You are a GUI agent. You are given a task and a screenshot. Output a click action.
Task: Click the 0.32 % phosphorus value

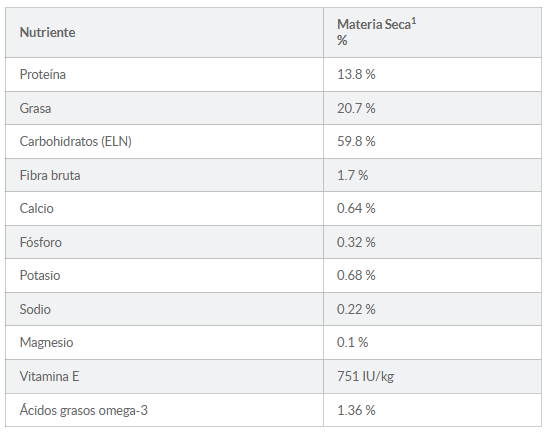click(x=356, y=242)
